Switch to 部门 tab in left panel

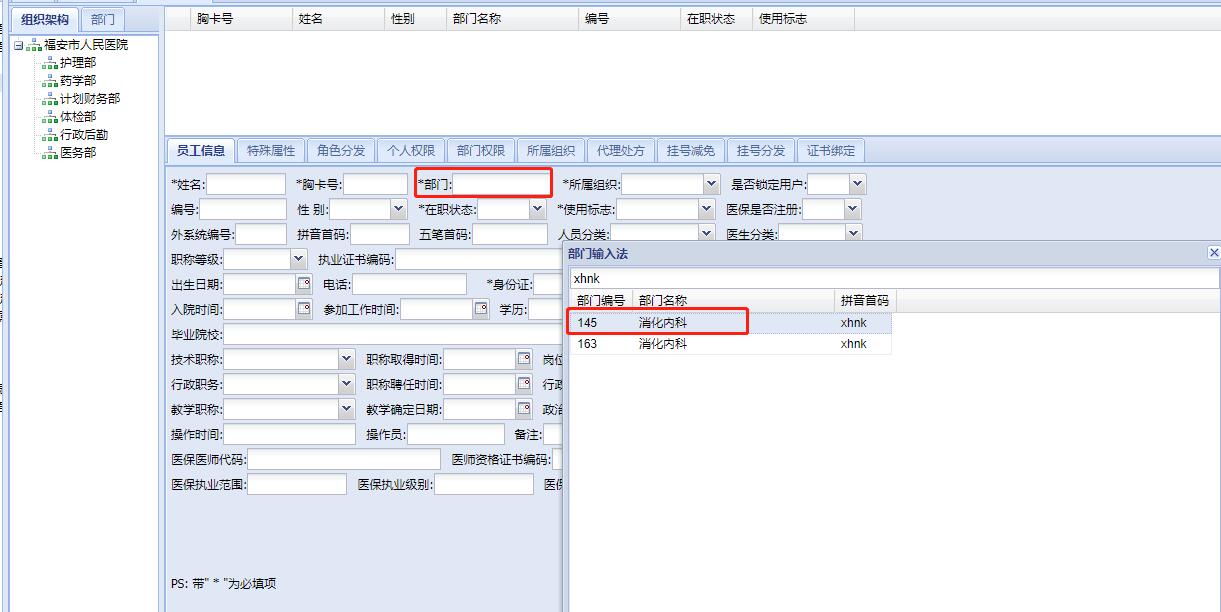click(x=102, y=19)
